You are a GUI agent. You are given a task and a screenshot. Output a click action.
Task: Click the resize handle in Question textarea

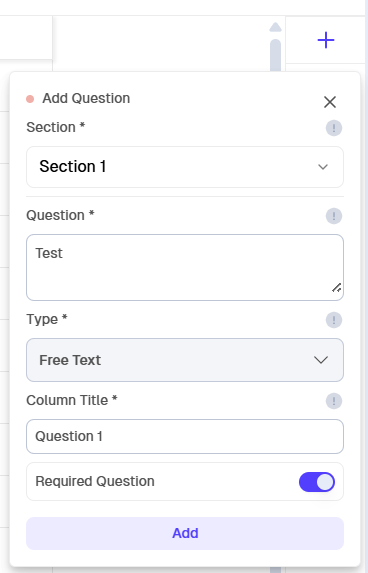tap(337, 288)
